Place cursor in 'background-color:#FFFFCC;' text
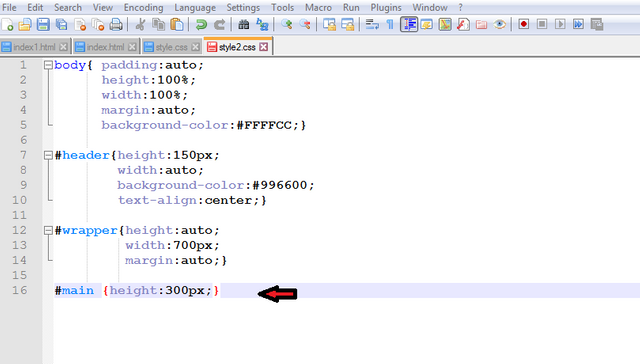 [203, 125]
